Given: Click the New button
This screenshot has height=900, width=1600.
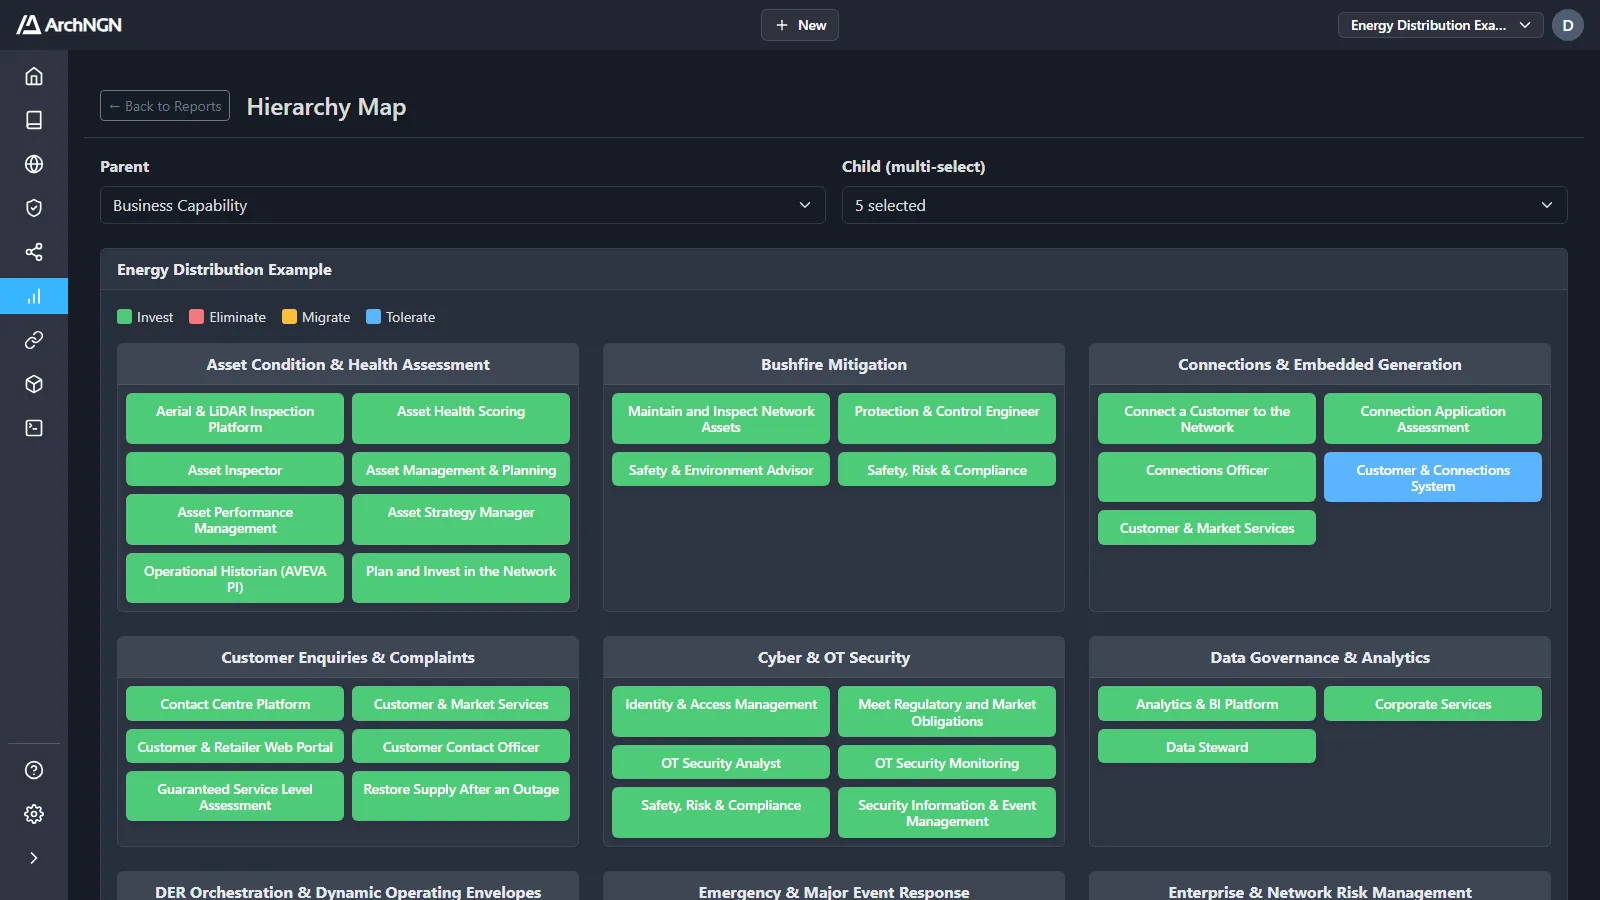Looking at the screenshot, I should [x=800, y=25].
